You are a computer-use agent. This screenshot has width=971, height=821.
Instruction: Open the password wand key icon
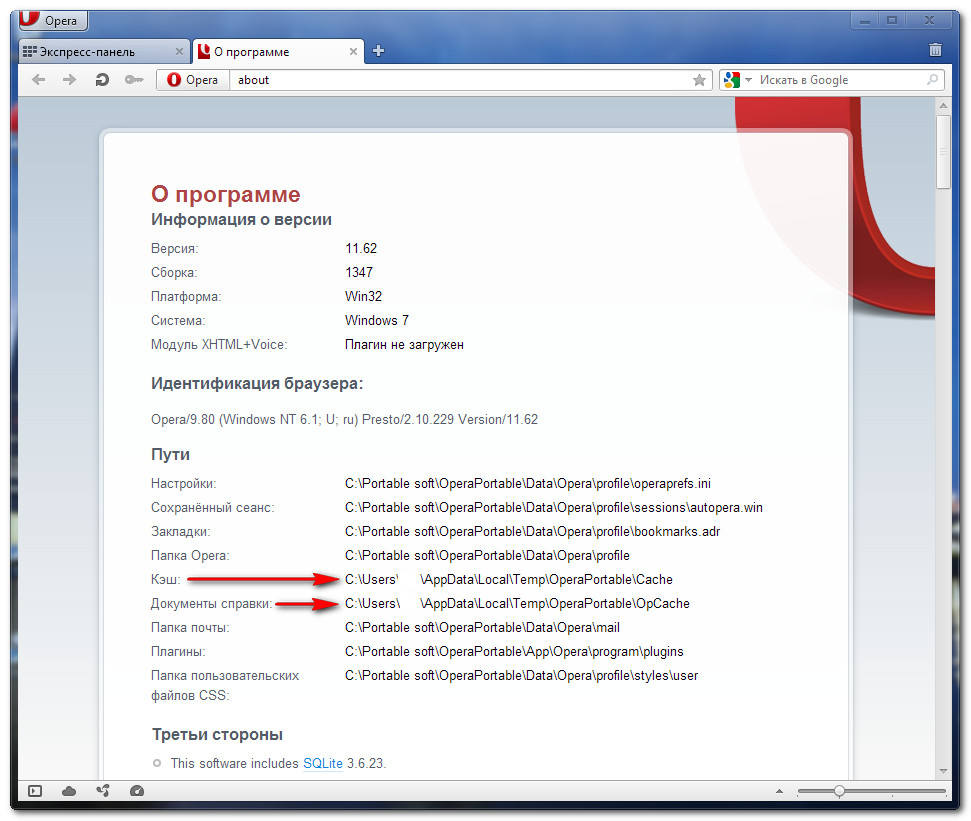tap(134, 80)
